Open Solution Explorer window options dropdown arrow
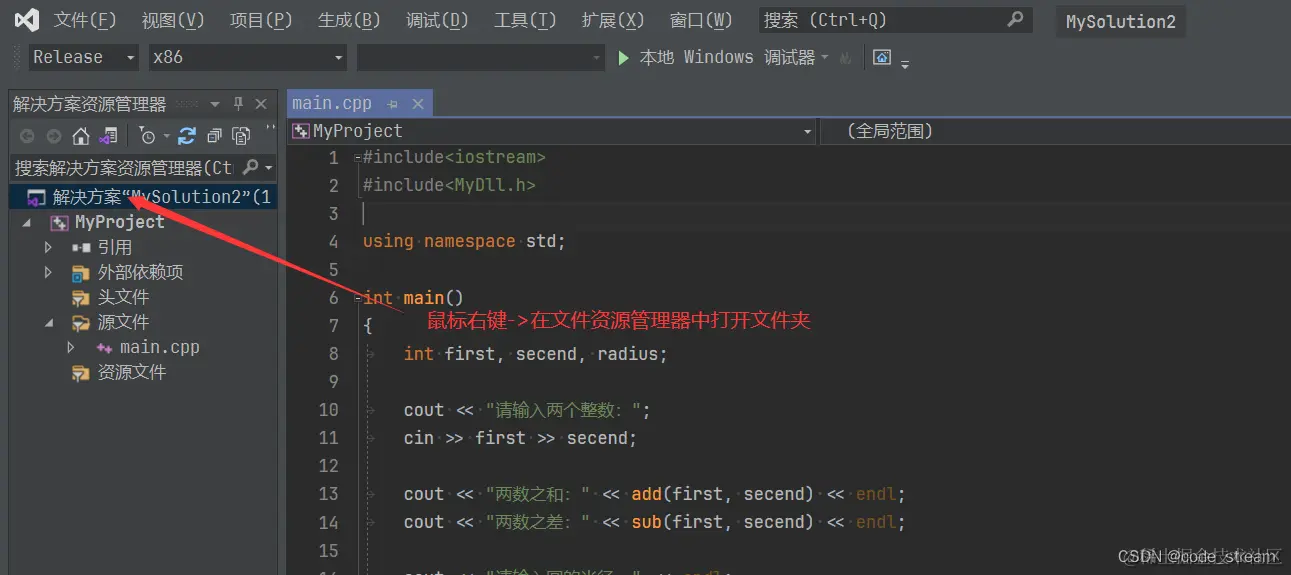The height and width of the screenshot is (575, 1291). pyautogui.click(x=214, y=104)
